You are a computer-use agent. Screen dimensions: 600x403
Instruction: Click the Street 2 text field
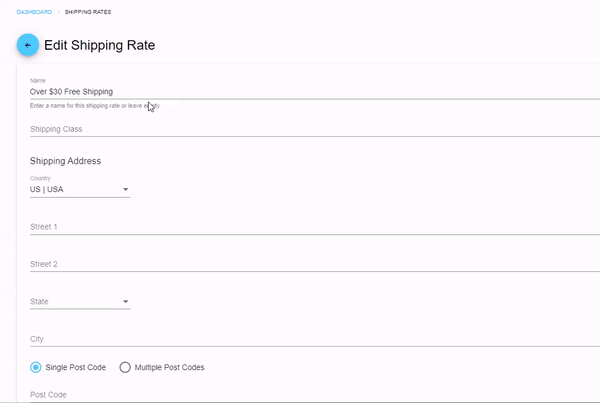pyautogui.click(x=300, y=264)
